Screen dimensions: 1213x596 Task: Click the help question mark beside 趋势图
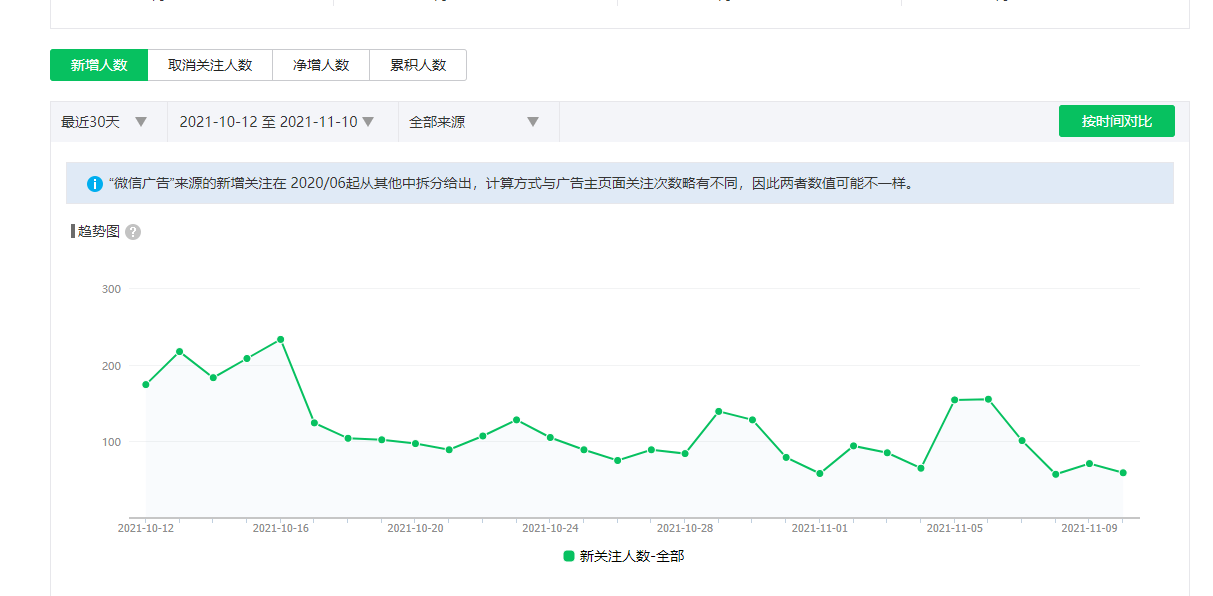click(x=133, y=232)
